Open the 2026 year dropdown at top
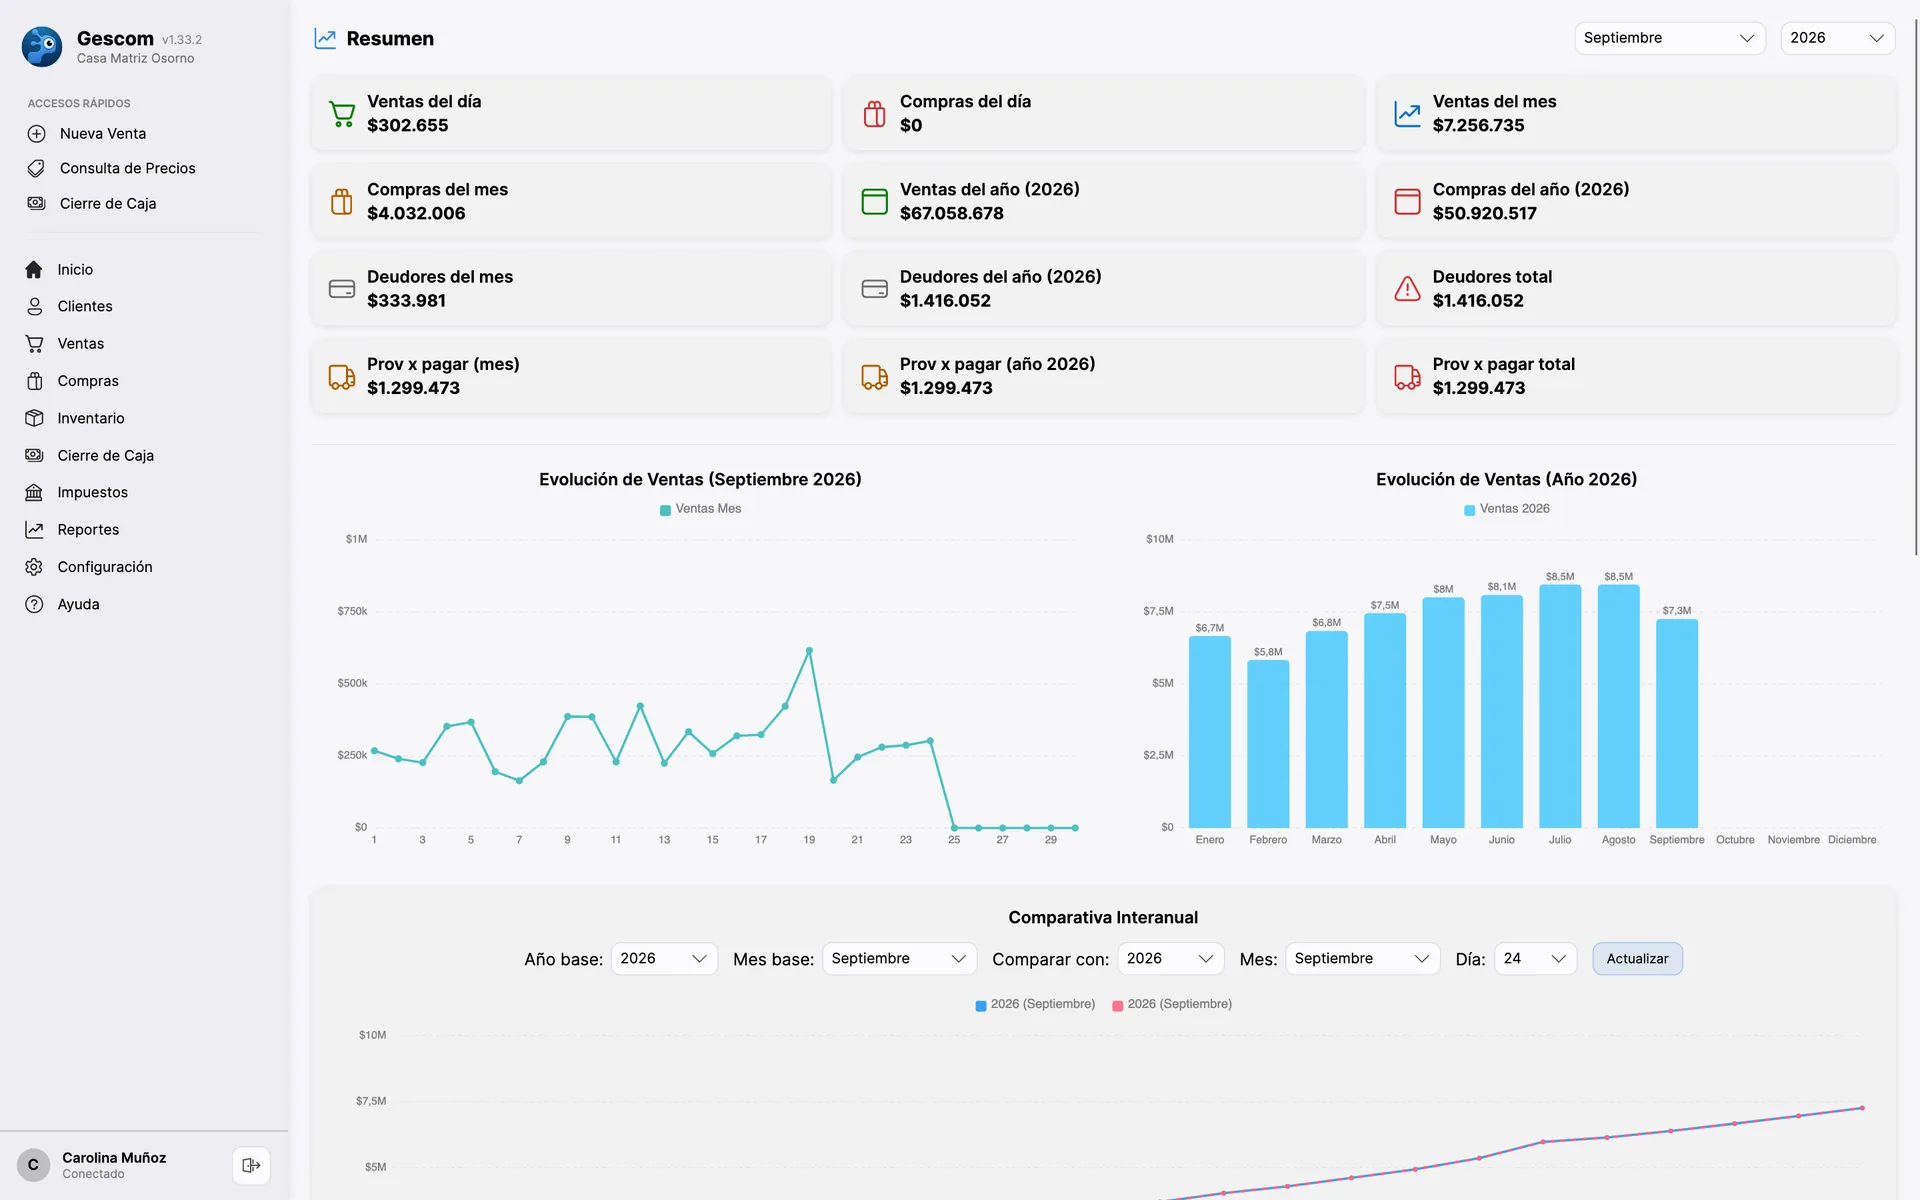This screenshot has height=1200, width=1920. [1837, 38]
